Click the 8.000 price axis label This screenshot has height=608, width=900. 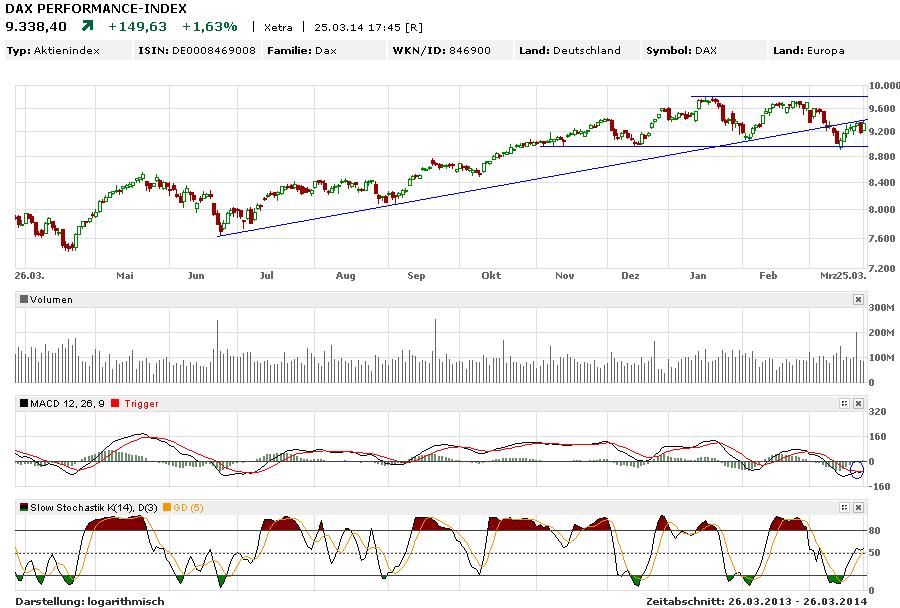tap(882, 210)
